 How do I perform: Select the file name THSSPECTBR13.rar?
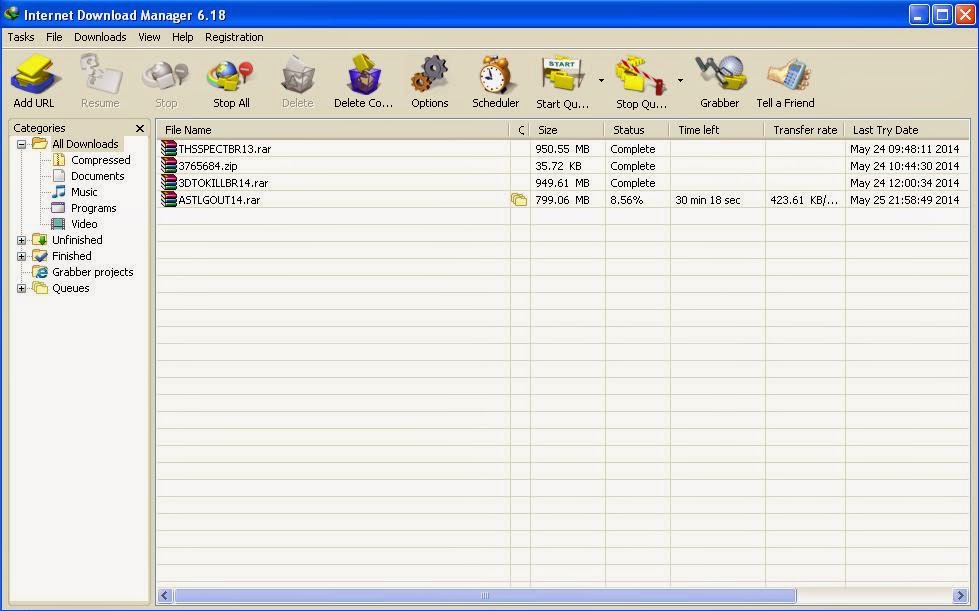tap(225, 149)
